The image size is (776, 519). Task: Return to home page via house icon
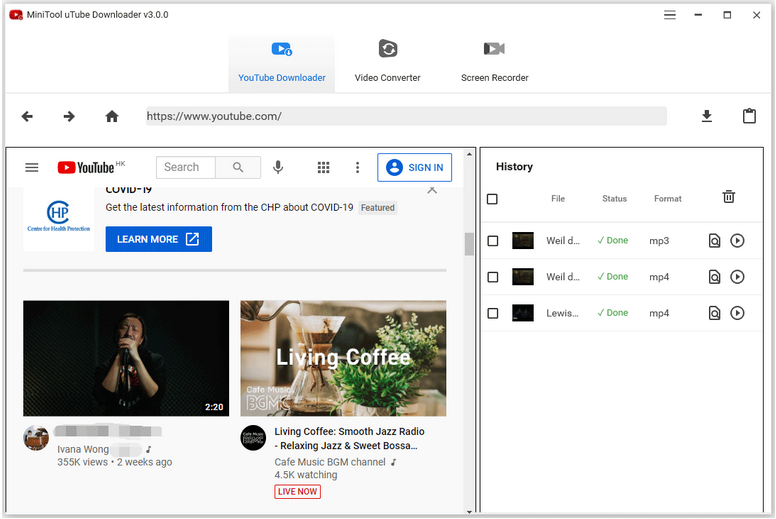tap(112, 116)
